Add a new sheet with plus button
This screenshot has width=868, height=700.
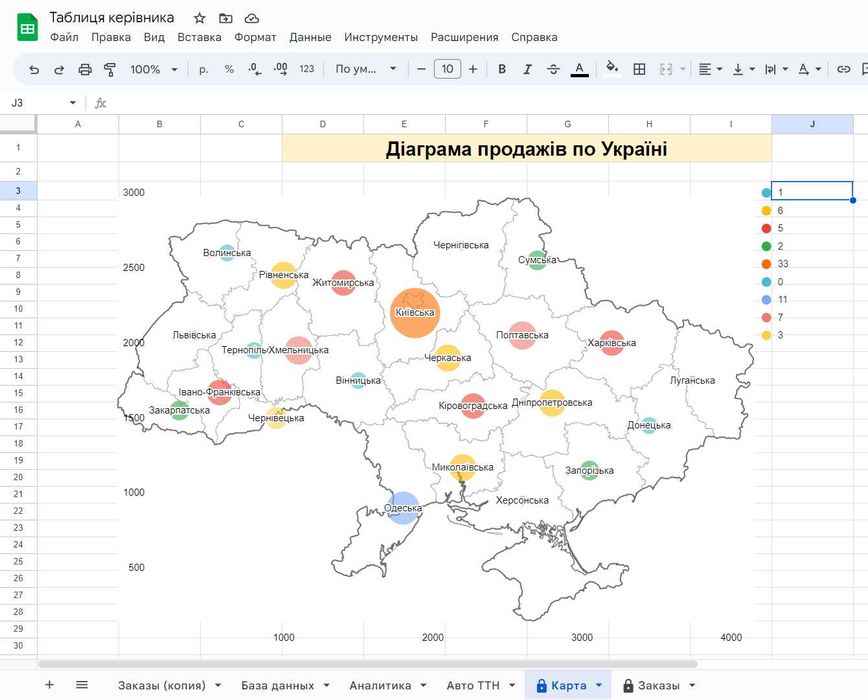click(49, 685)
